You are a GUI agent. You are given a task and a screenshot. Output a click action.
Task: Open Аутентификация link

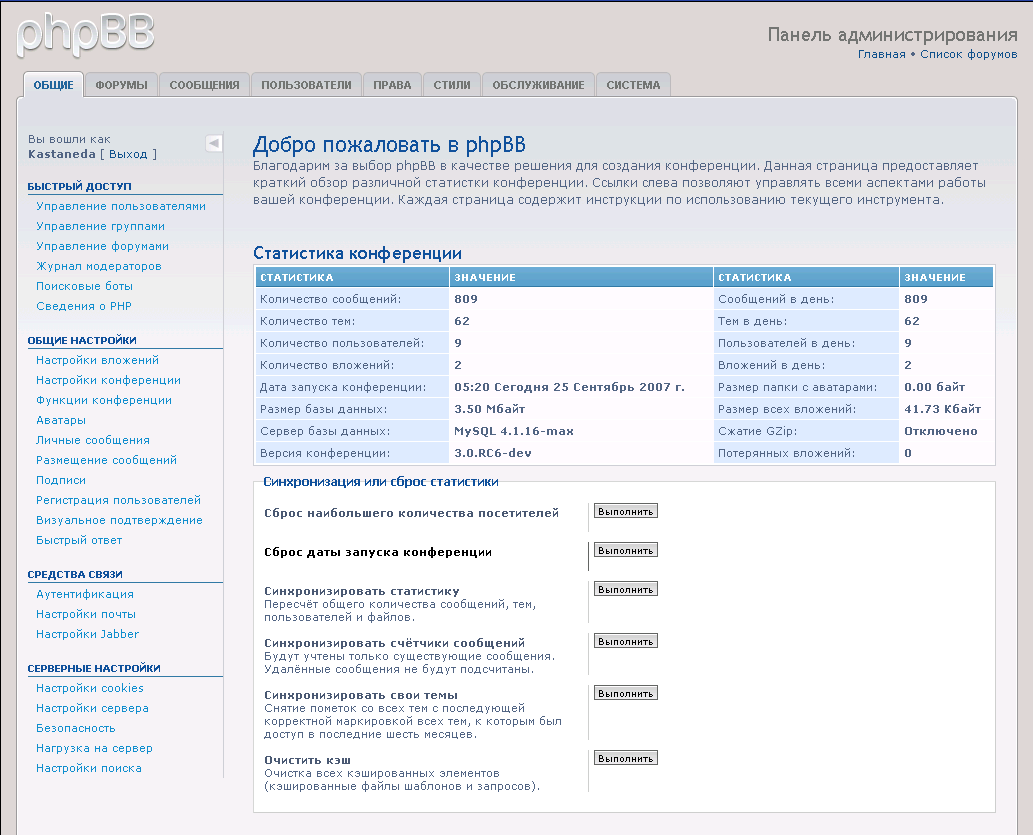click(x=85, y=594)
